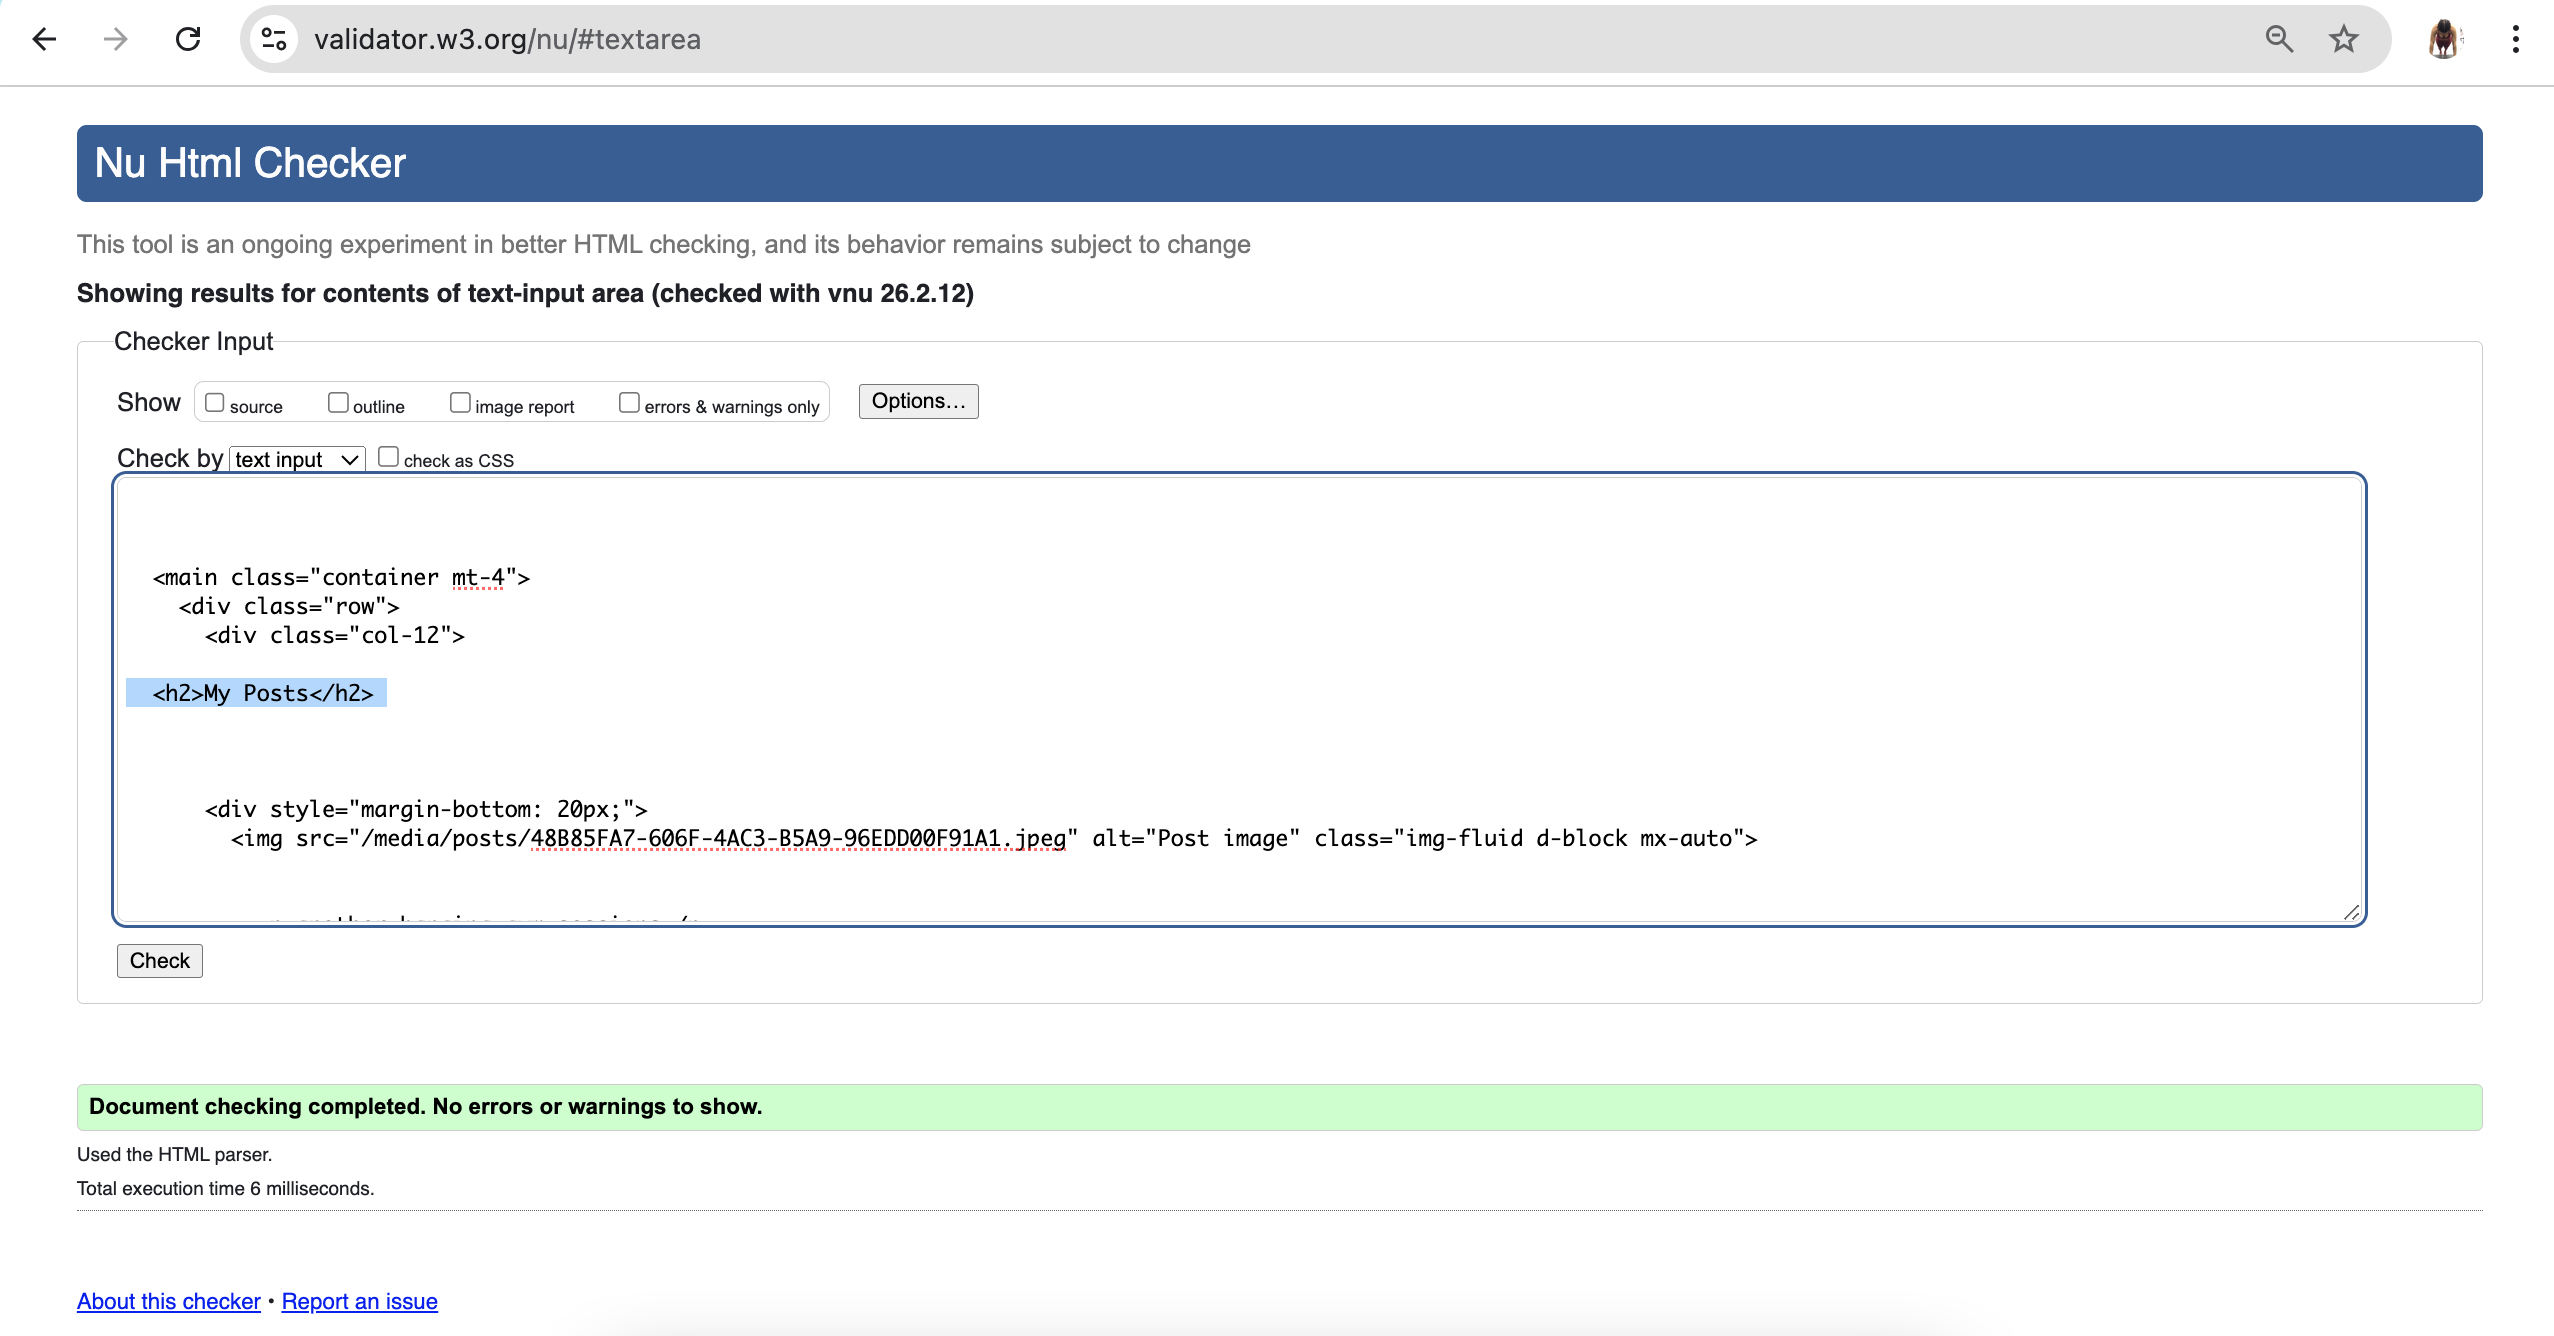Screen dimensions: 2554x1336
Task: Select the highlighted My Posts heading text
Action: point(257,692)
